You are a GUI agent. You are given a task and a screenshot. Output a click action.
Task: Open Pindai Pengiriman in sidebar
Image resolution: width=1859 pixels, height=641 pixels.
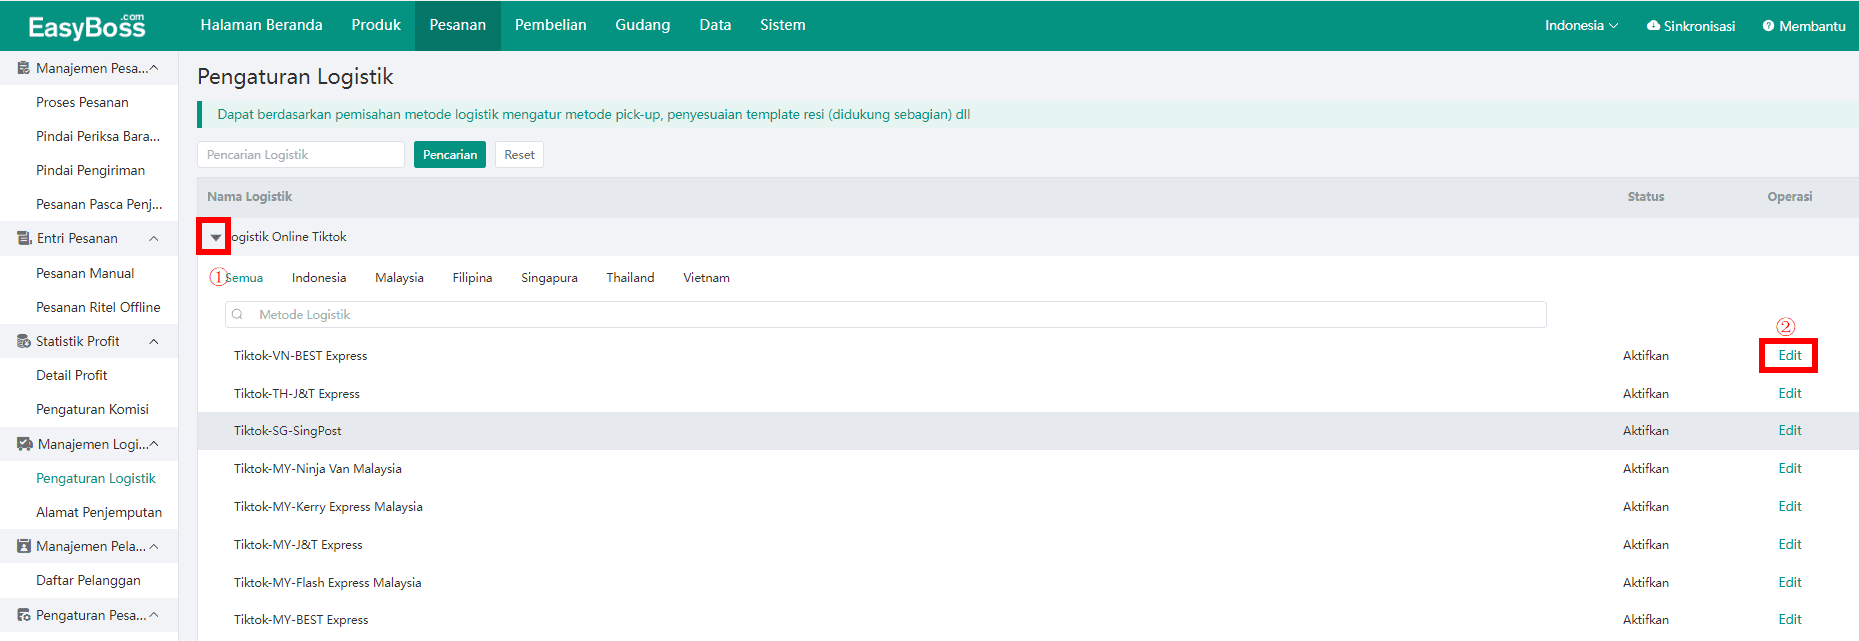(x=89, y=170)
